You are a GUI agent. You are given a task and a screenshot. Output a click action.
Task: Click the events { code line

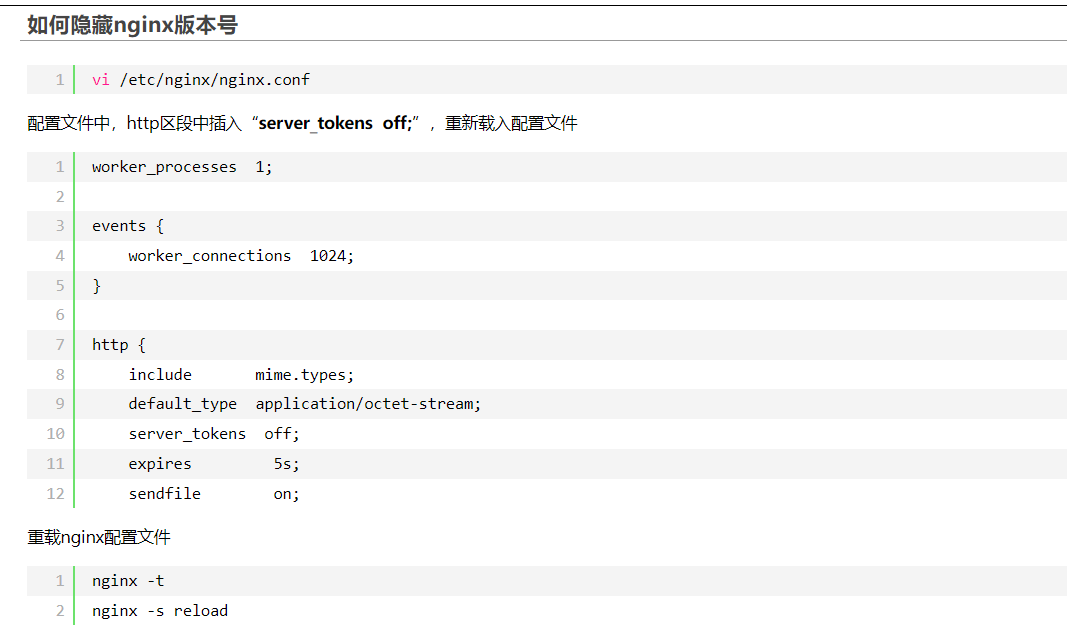pos(128,226)
